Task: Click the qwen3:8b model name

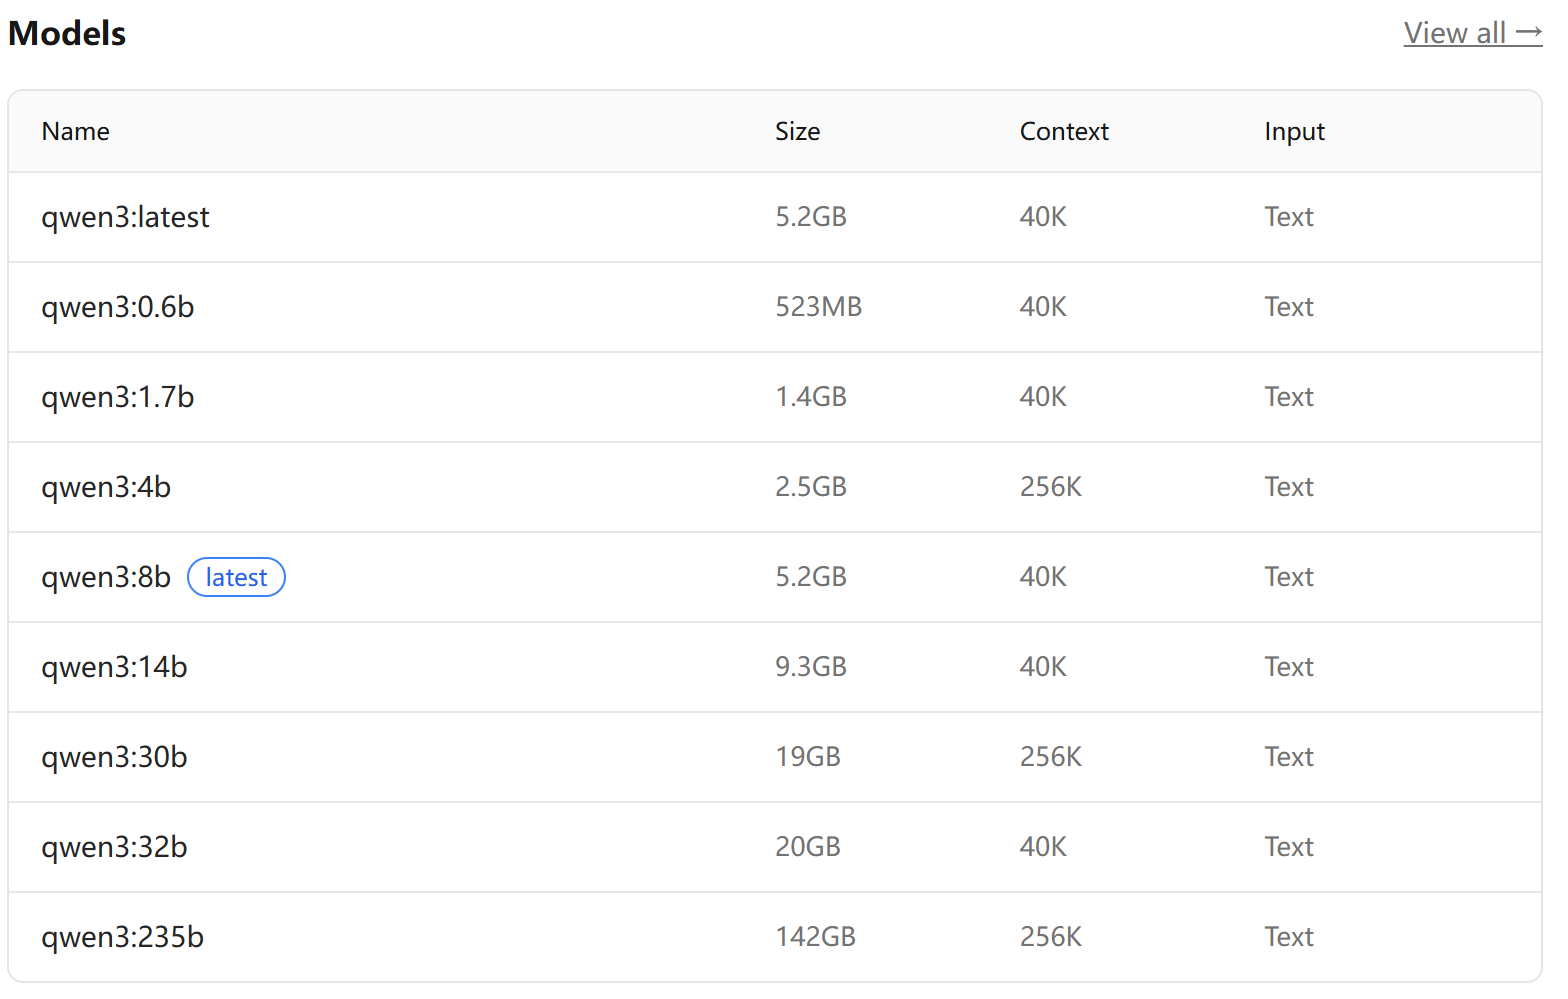Action: point(106,577)
